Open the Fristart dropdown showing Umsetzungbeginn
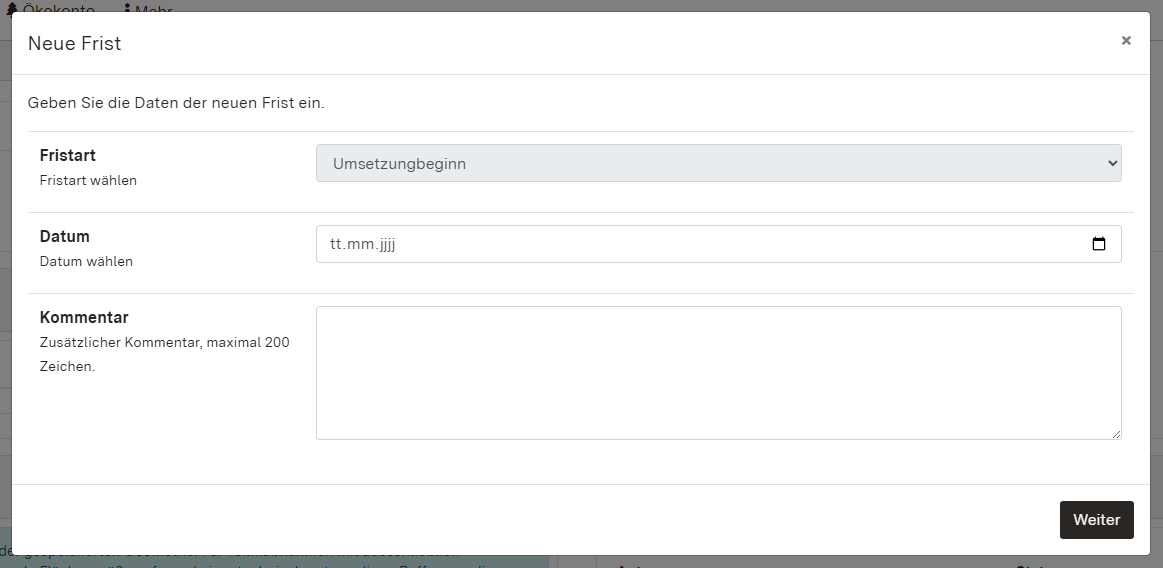 700,163
